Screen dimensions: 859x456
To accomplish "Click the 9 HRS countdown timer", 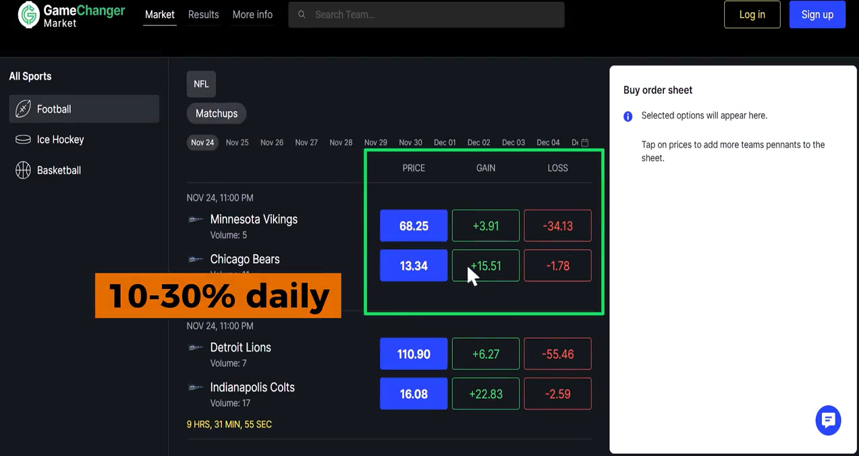I will click(229, 424).
